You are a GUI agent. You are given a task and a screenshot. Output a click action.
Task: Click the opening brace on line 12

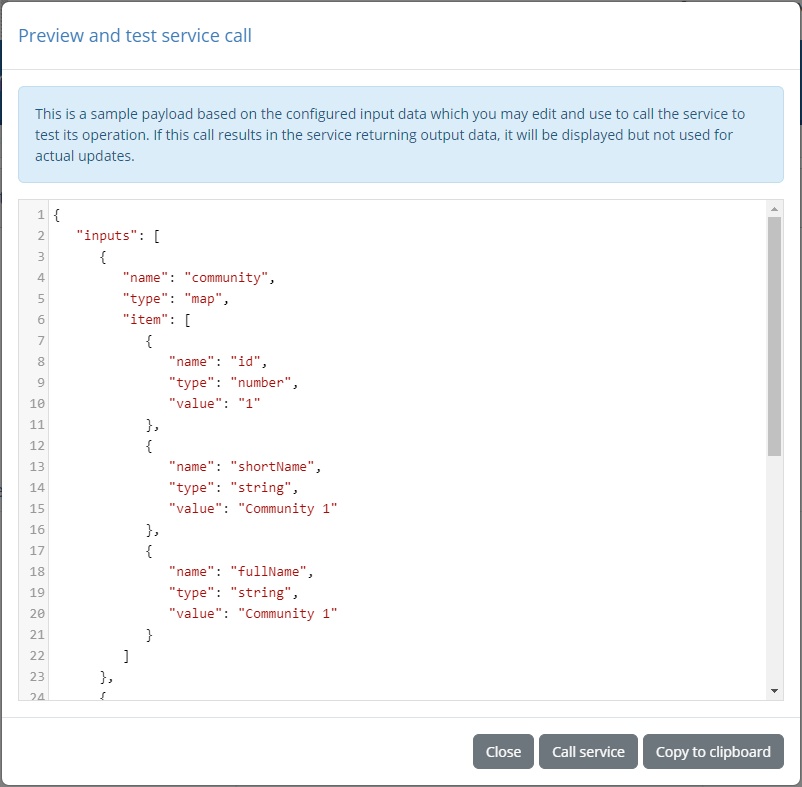click(x=149, y=445)
